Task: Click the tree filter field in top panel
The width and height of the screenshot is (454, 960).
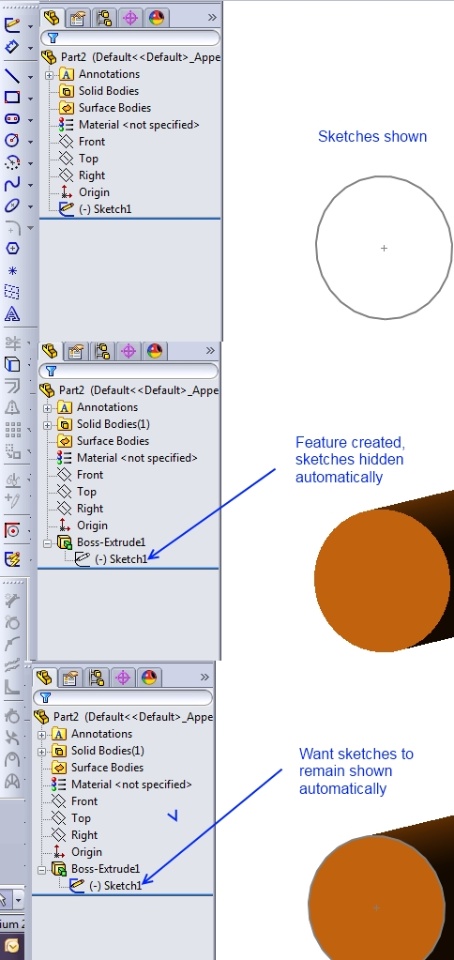Action: point(130,39)
